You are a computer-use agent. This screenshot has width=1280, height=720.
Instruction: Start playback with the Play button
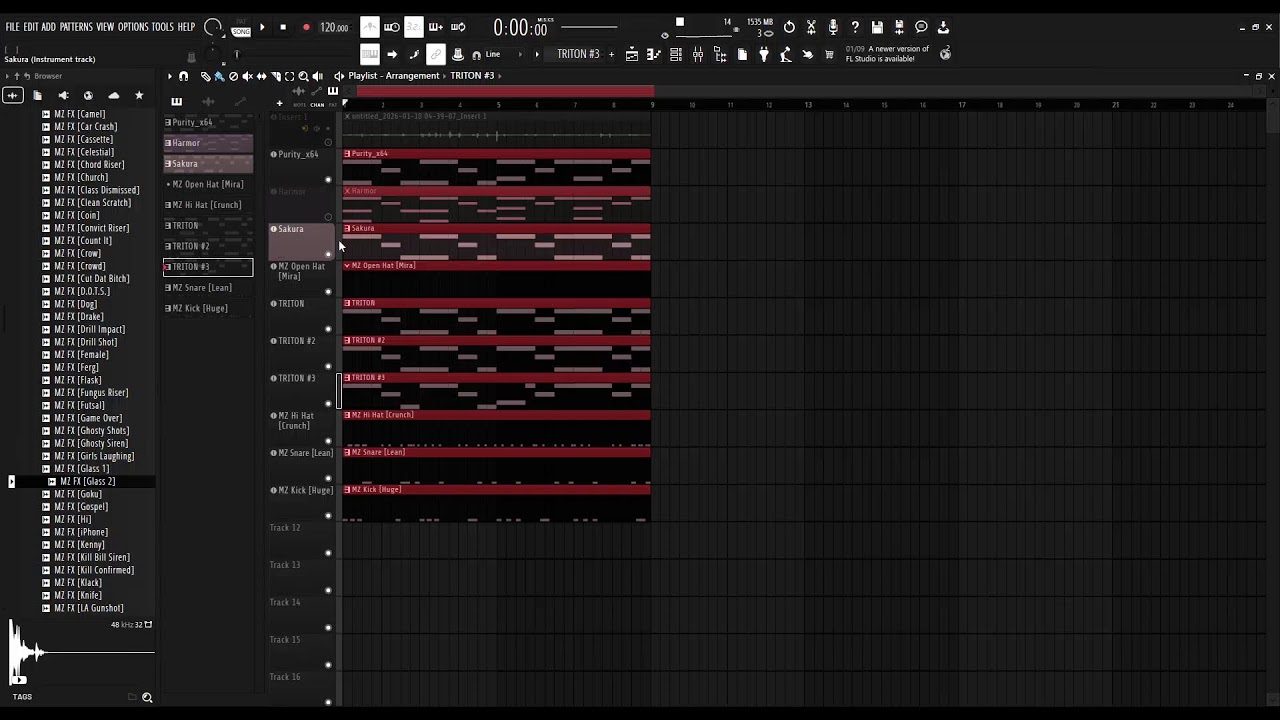click(x=262, y=27)
